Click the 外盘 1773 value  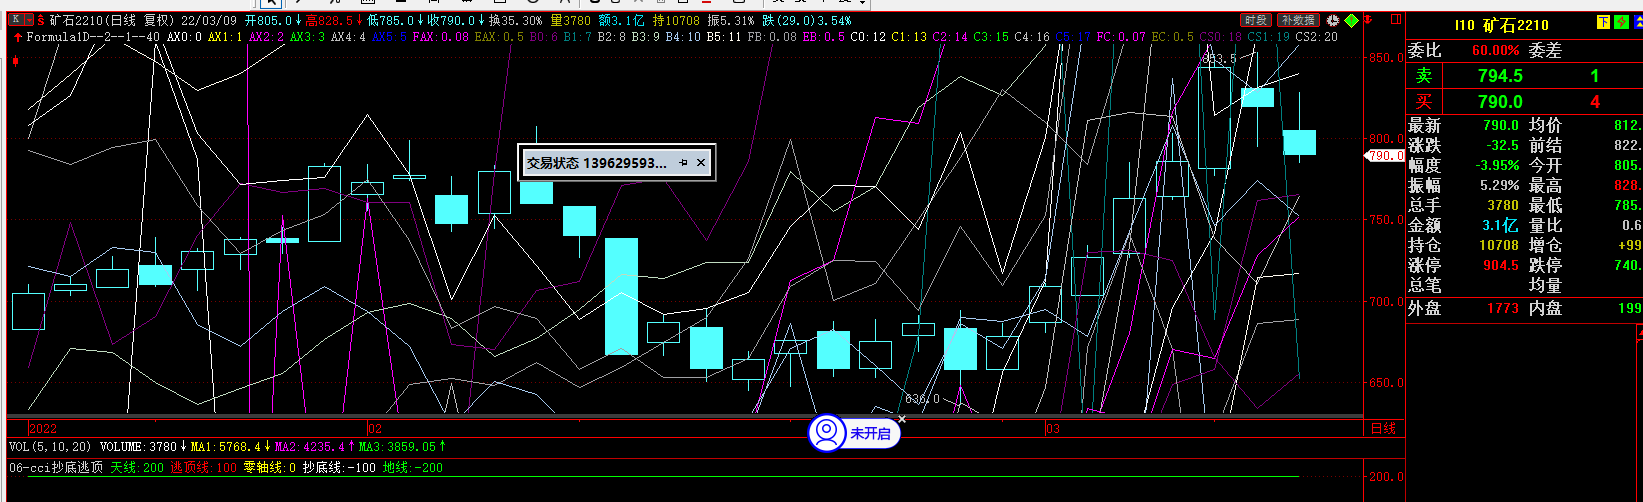tap(1502, 308)
